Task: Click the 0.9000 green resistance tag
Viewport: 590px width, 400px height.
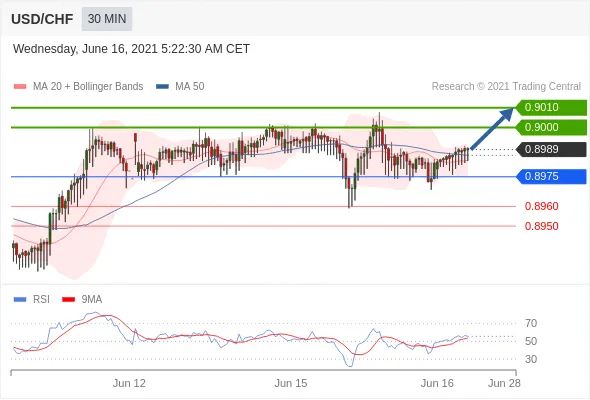Action: click(x=551, y=127)
